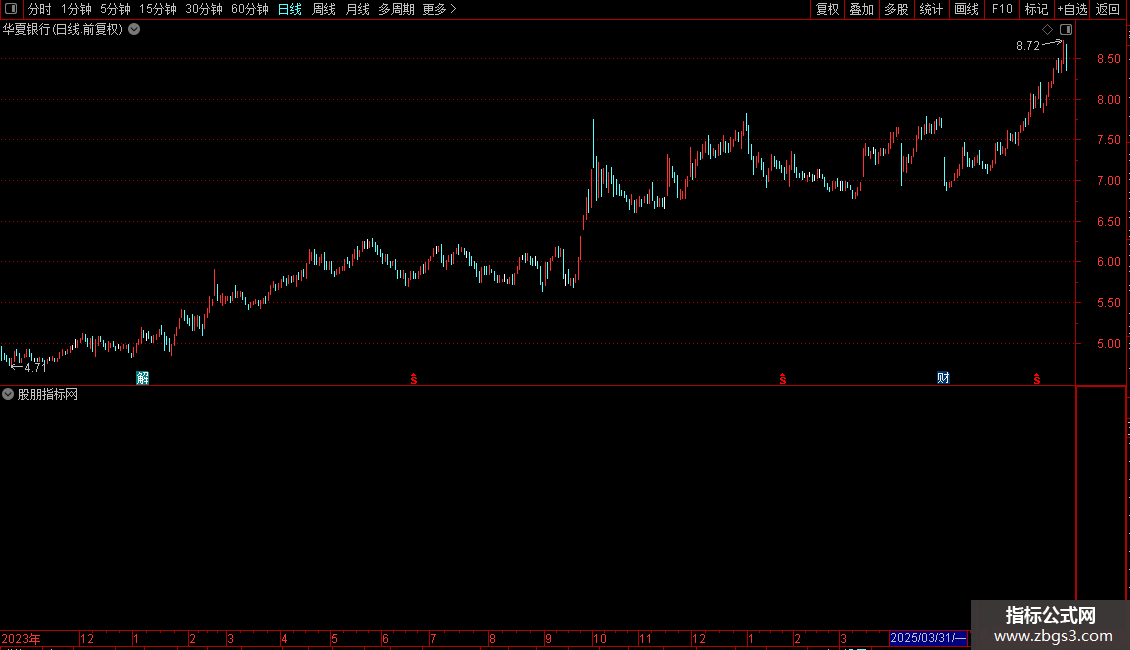This screenshot has height=650, width=1130.
Task: Open the 多股 multi-stock view
Action: (896, 9)
